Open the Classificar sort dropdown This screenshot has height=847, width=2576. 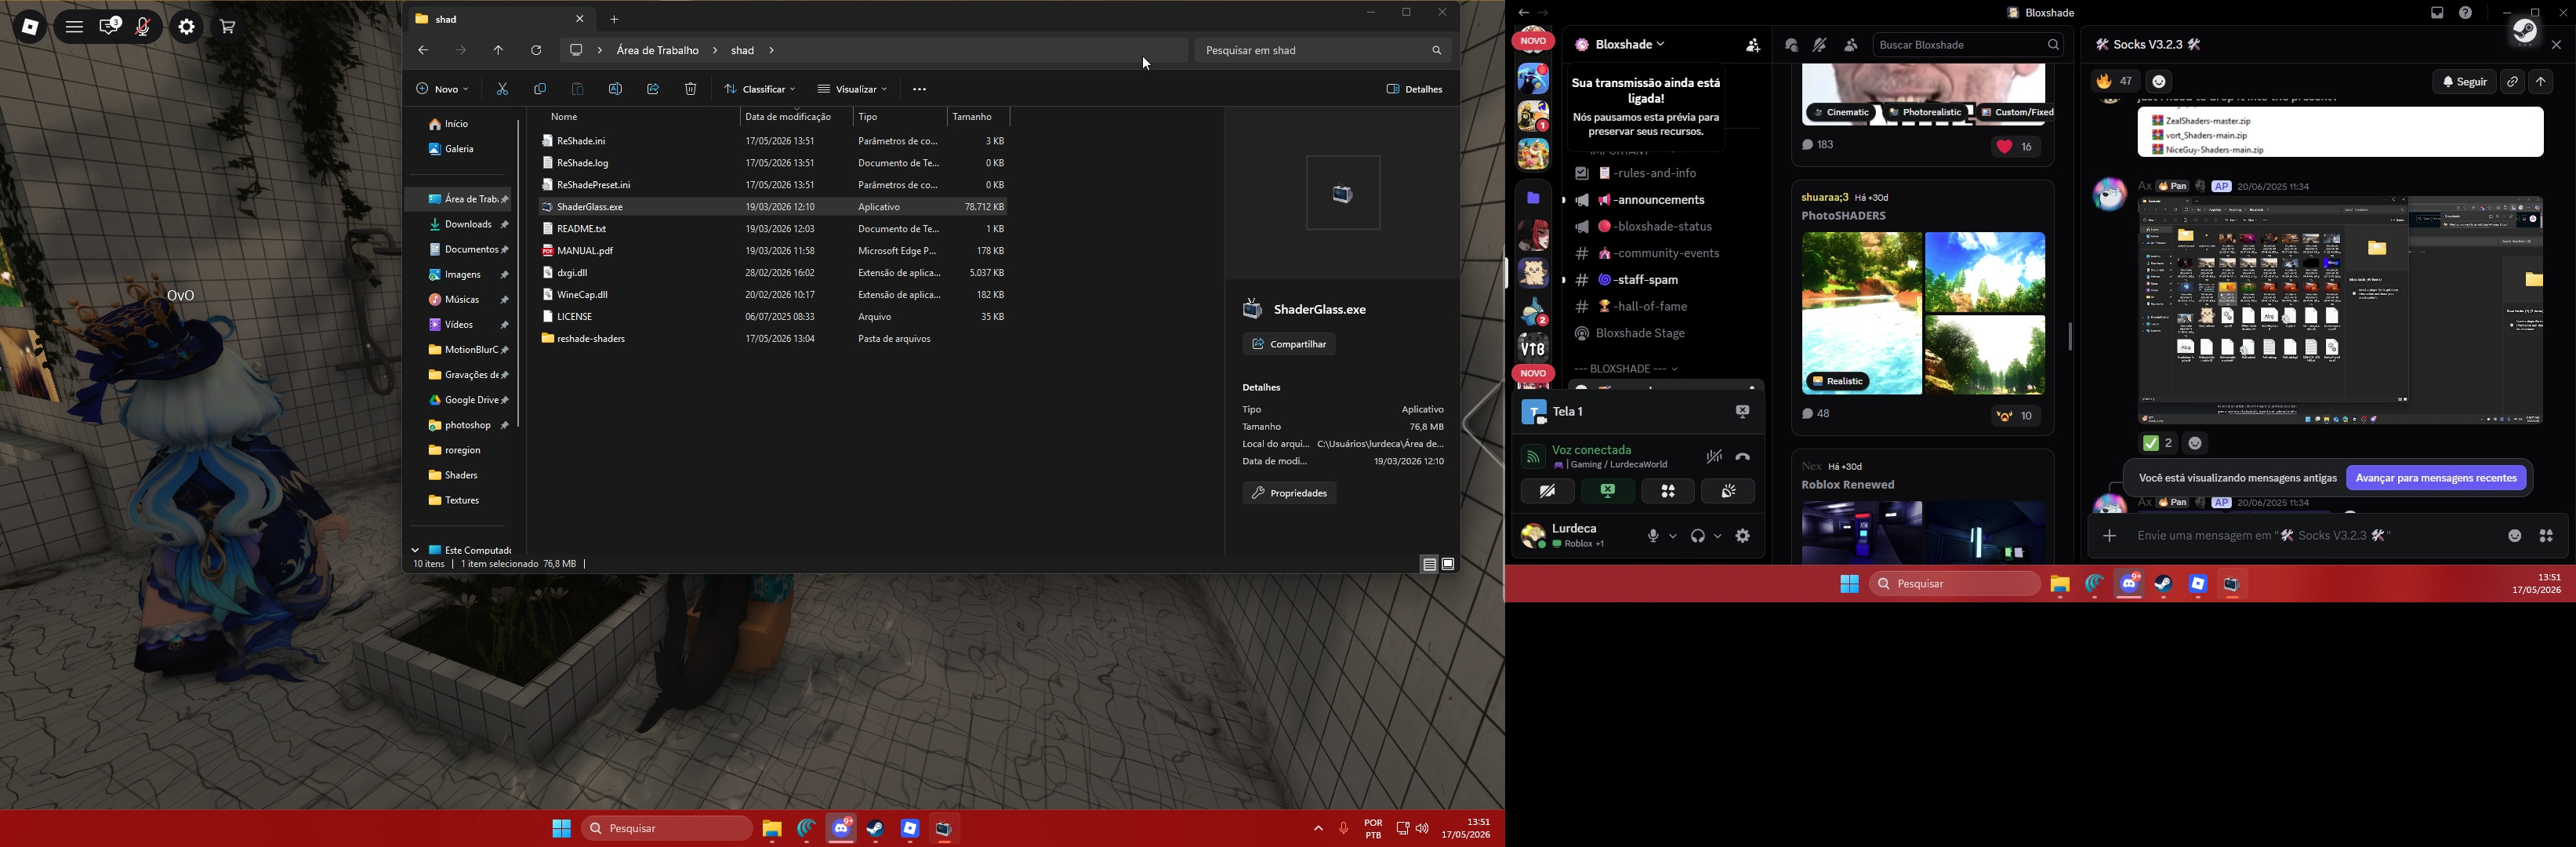point(759,89)
